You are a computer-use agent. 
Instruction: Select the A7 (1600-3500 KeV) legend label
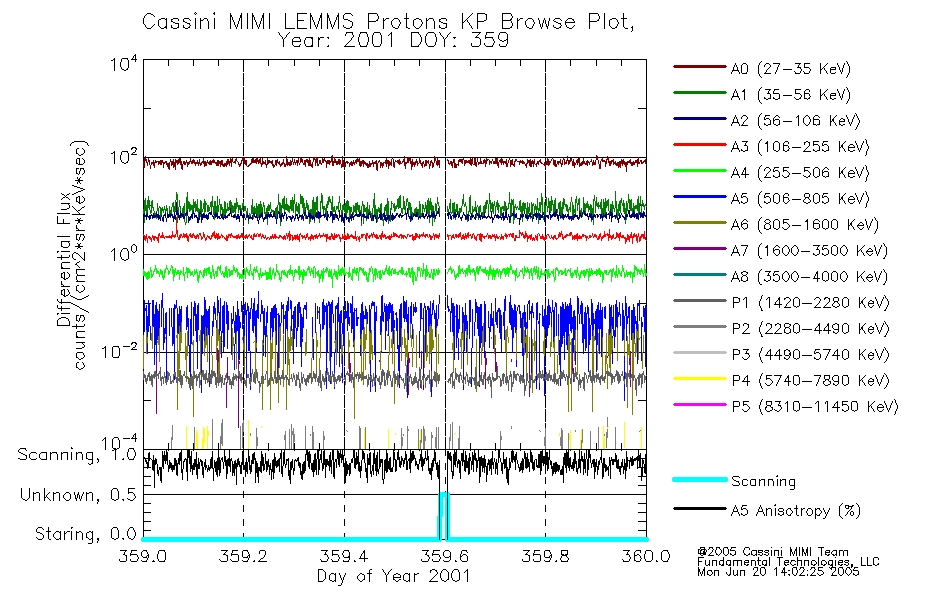[x=809, y=251]
